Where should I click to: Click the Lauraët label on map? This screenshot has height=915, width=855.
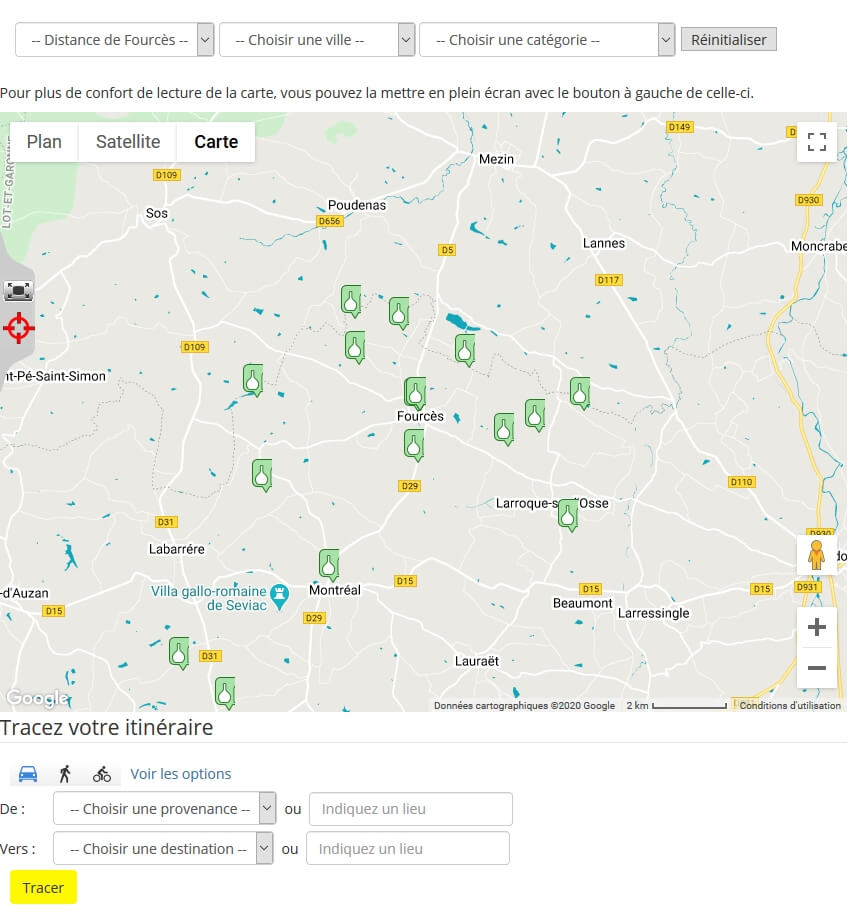(x=477, y=661)
